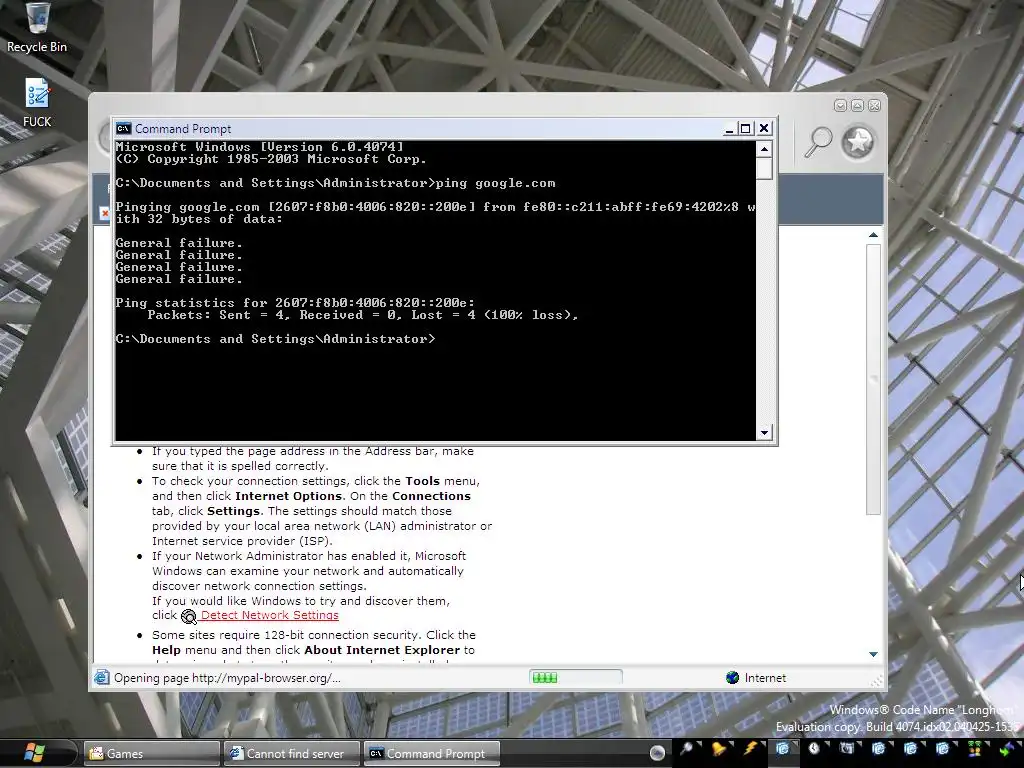Follow the Detect Network Settings link
Screen dimensions: 1024x768
(270, 615)
